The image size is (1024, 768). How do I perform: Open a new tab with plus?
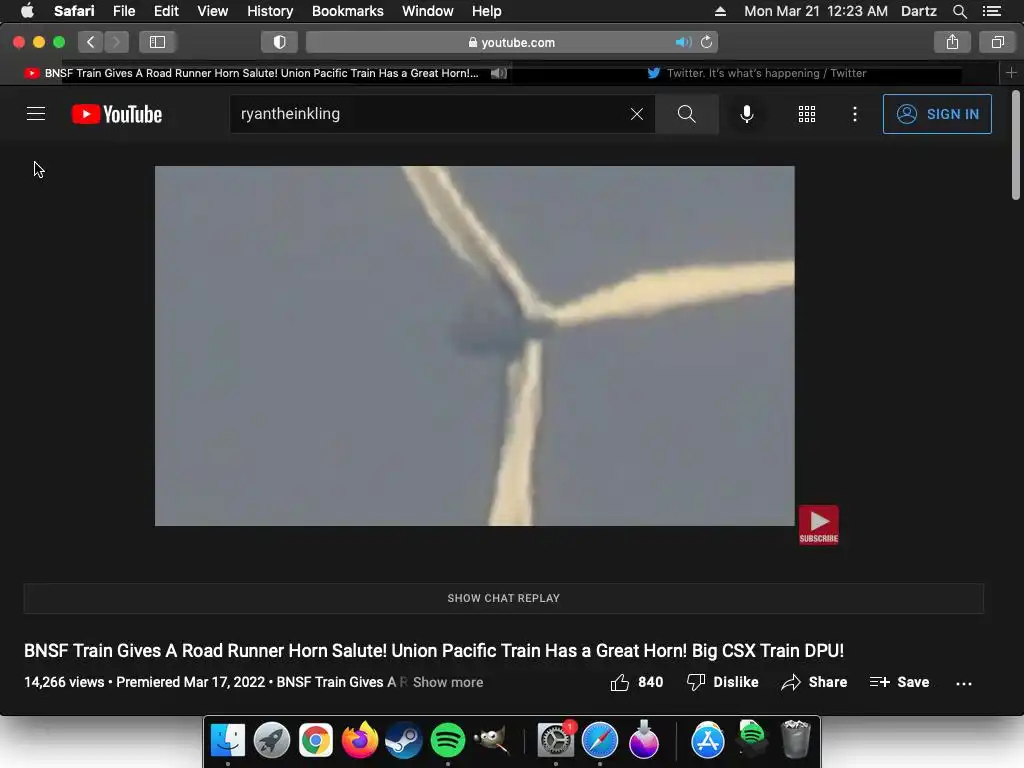coord(1011,73)
